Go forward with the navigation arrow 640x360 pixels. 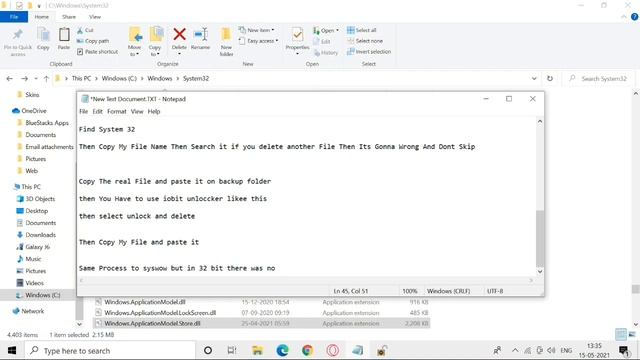click(24, 78)
